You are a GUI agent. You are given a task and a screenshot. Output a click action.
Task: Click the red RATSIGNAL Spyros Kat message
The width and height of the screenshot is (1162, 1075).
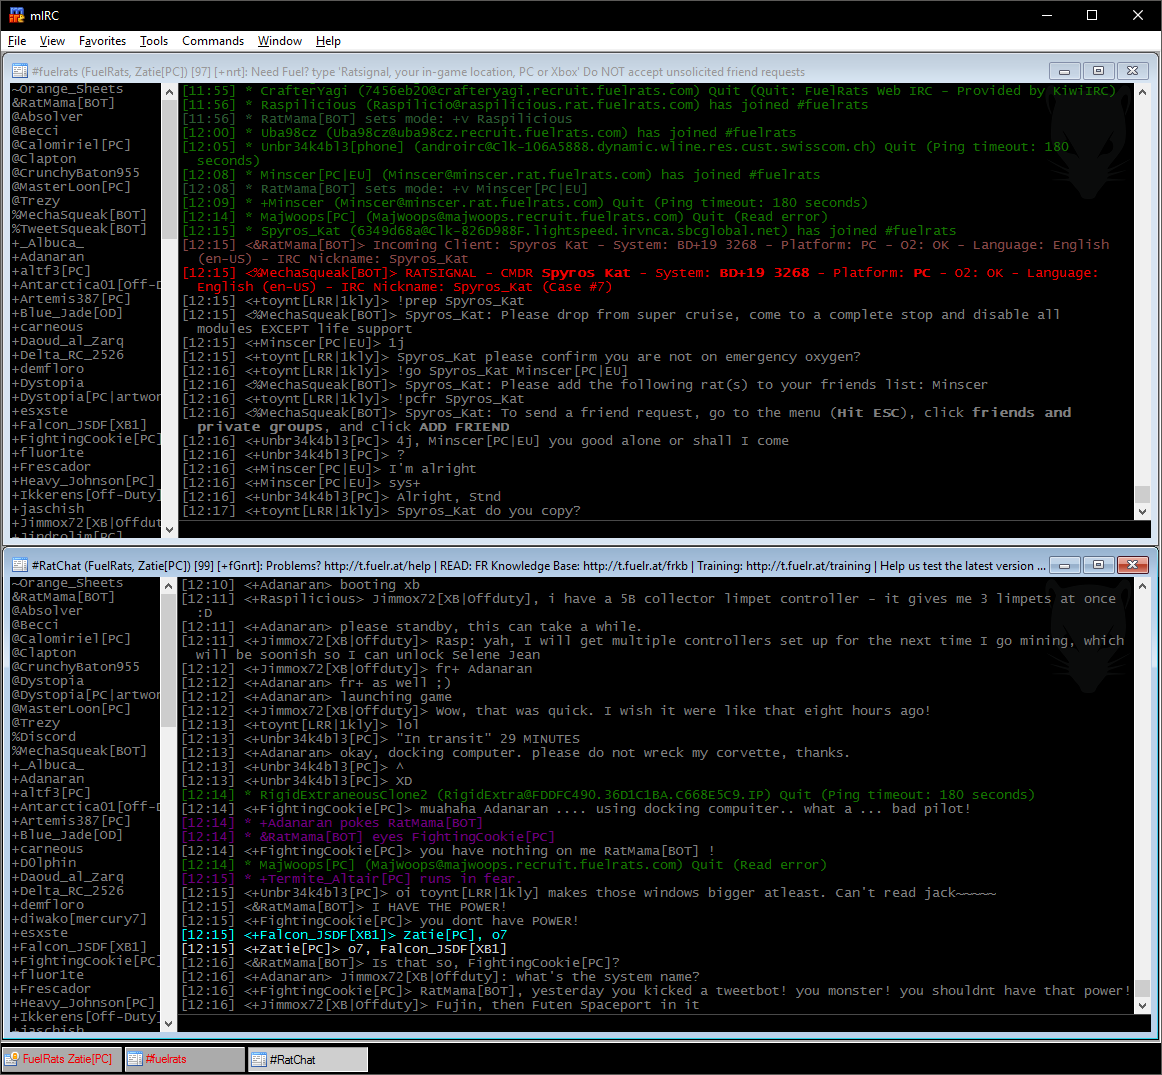[x=640, y=279]
